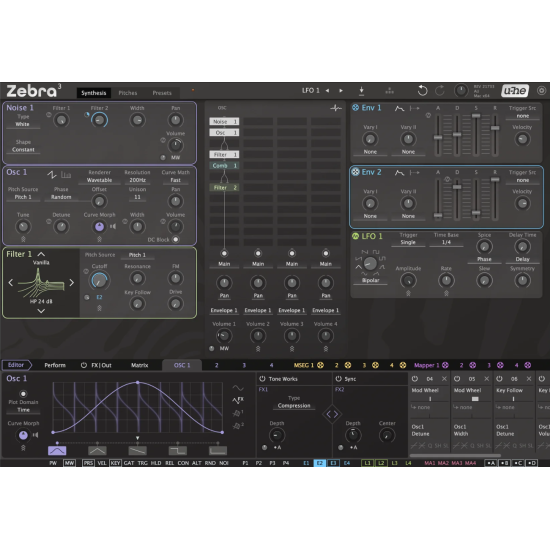Click the Noise 1 module in grid
The height and width of the screenshot is (550, 550).
(224, 121)
